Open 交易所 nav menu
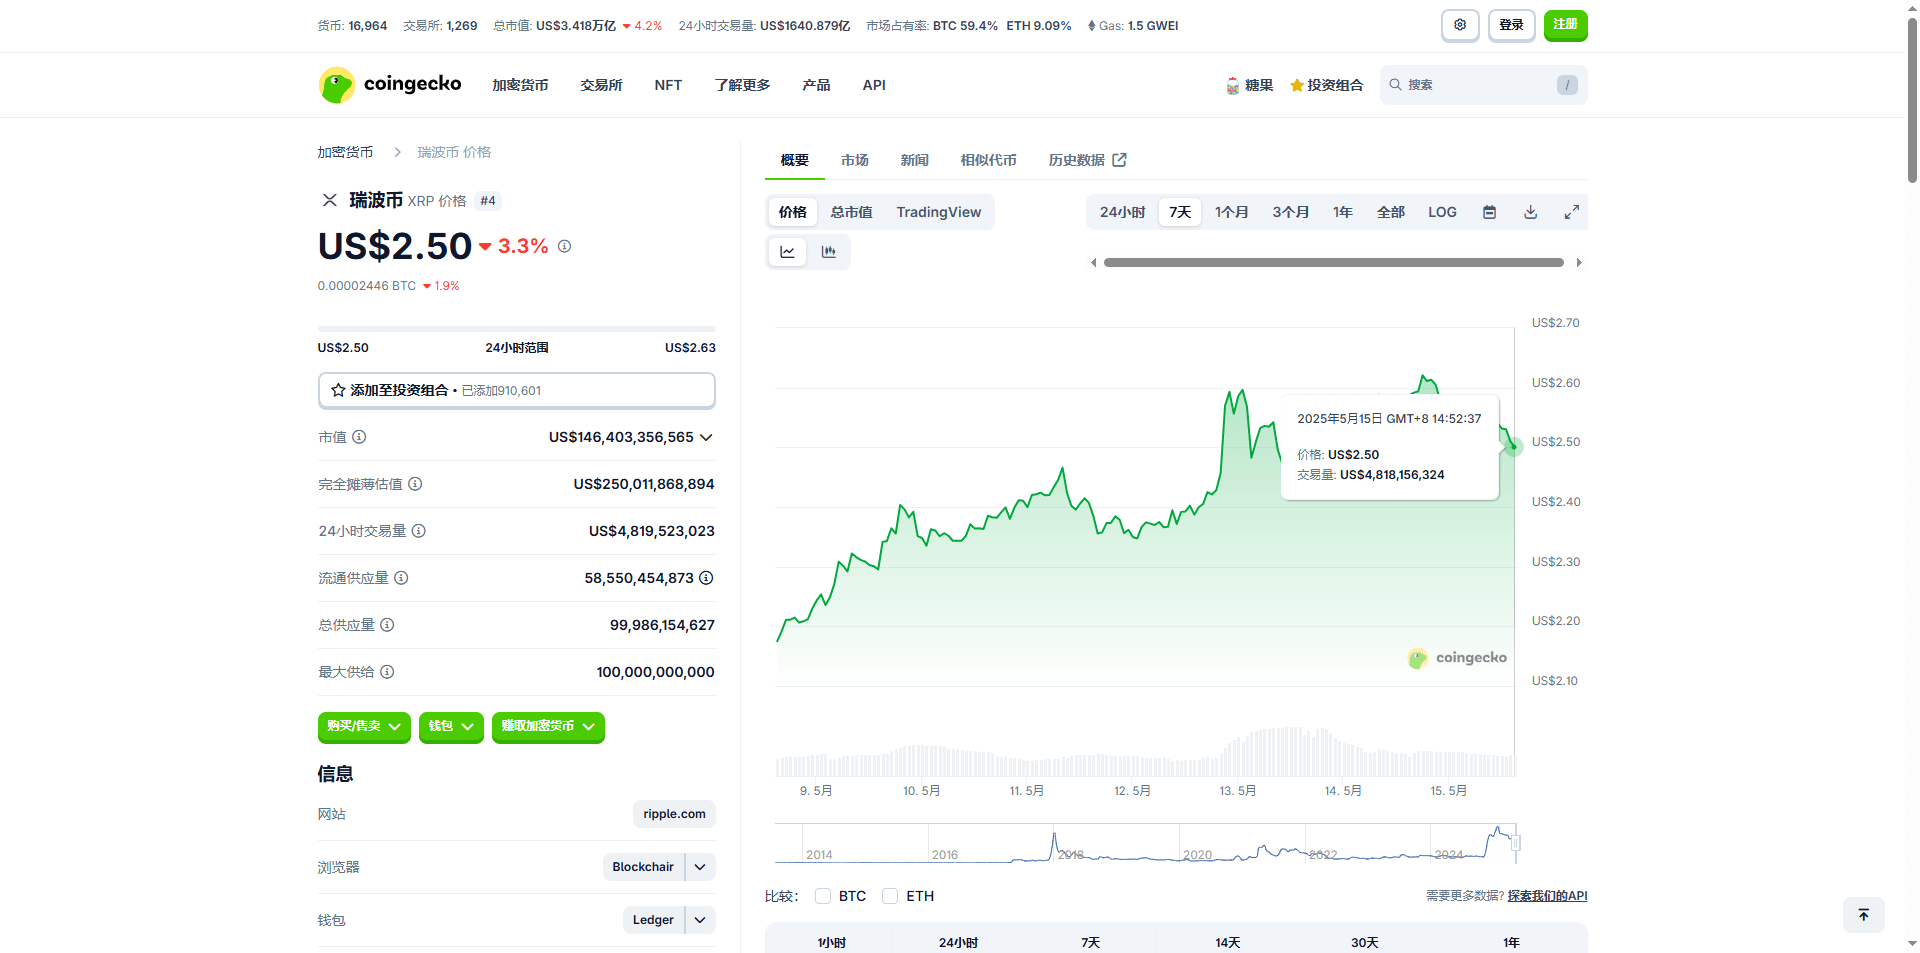 tap(601, 85)
